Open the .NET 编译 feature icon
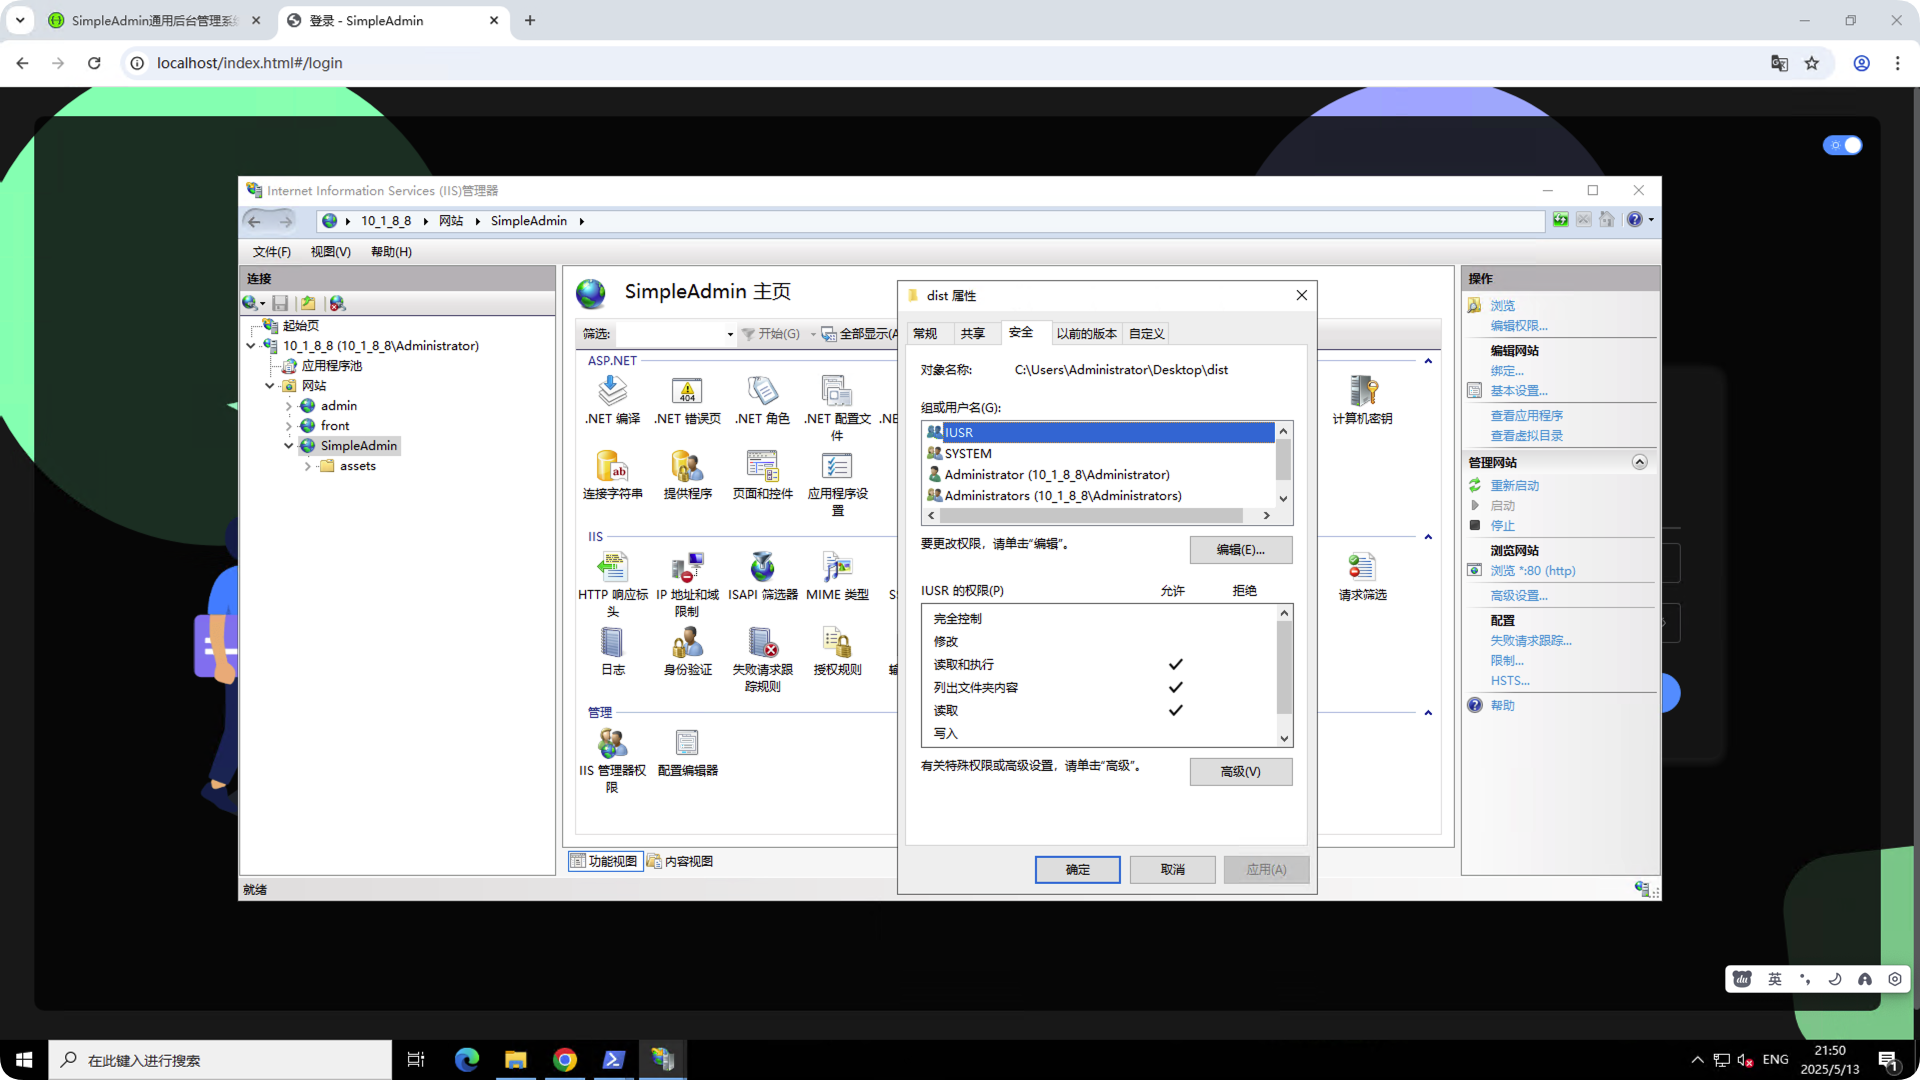This screenshot has width=1920, height=1080. pyautogui.click(x=612, y=391)
